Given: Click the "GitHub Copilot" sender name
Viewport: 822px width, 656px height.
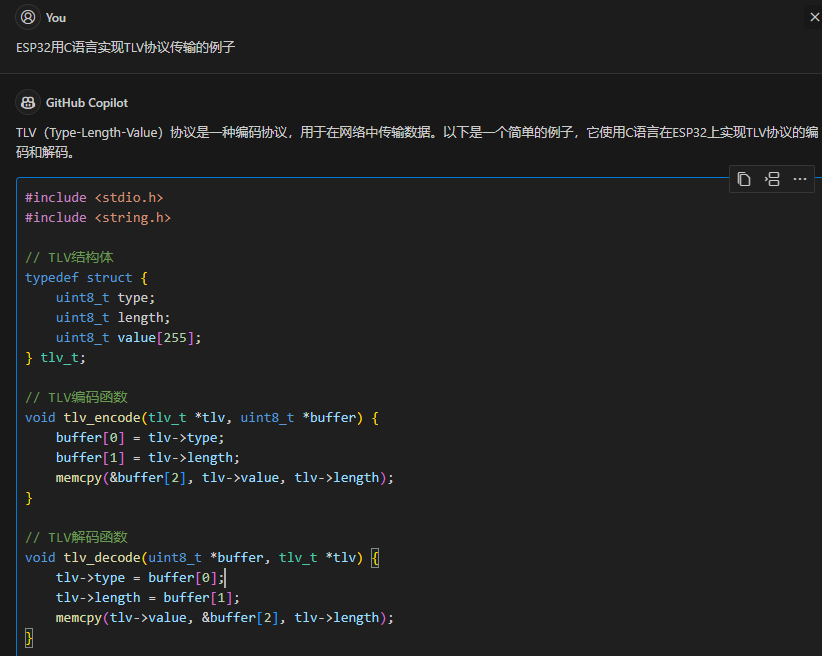Looking at the screenshot, I should click(x=86, y=103).
